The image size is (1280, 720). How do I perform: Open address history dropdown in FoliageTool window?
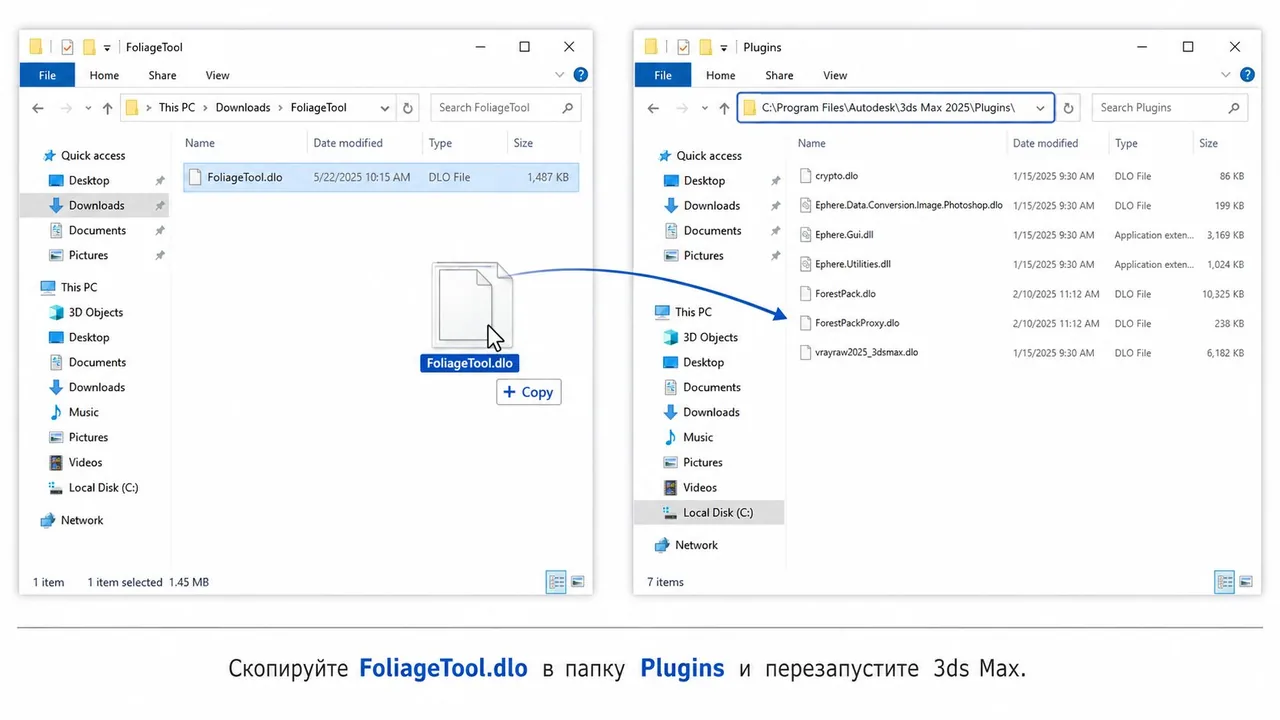(385, 108)
